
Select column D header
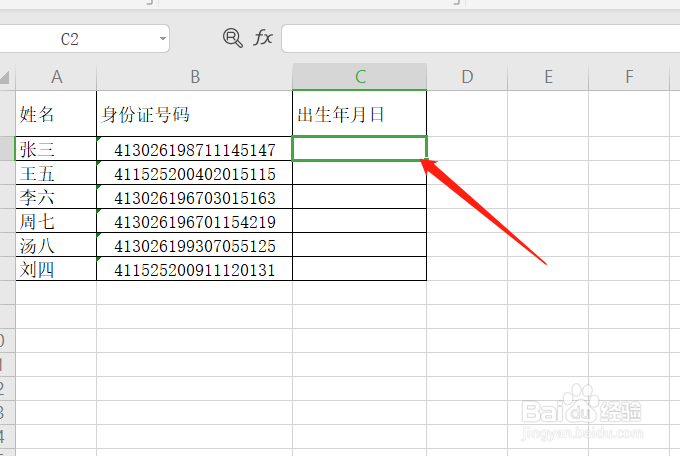(467, 77)
